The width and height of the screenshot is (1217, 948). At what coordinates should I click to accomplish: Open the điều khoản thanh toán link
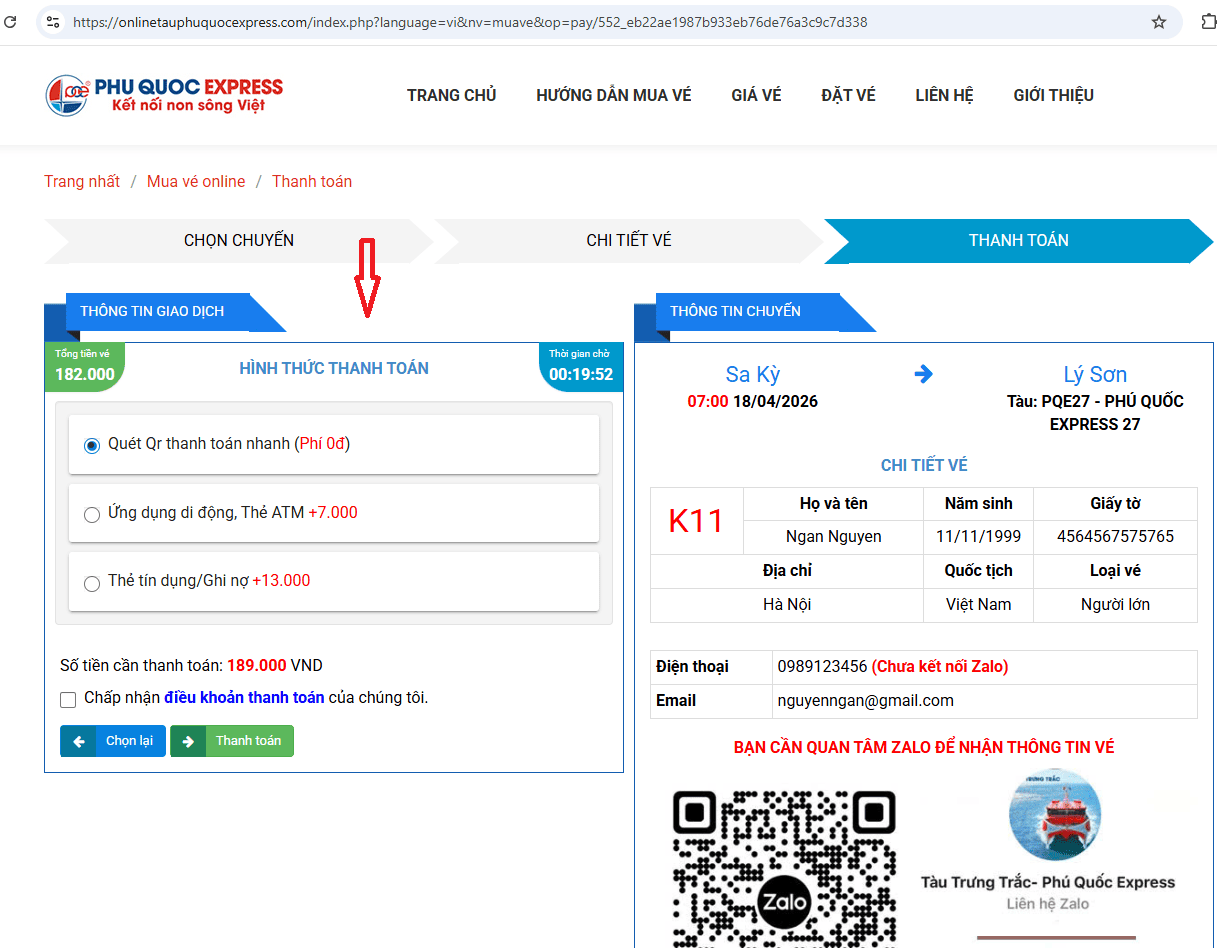click(244, 698)
